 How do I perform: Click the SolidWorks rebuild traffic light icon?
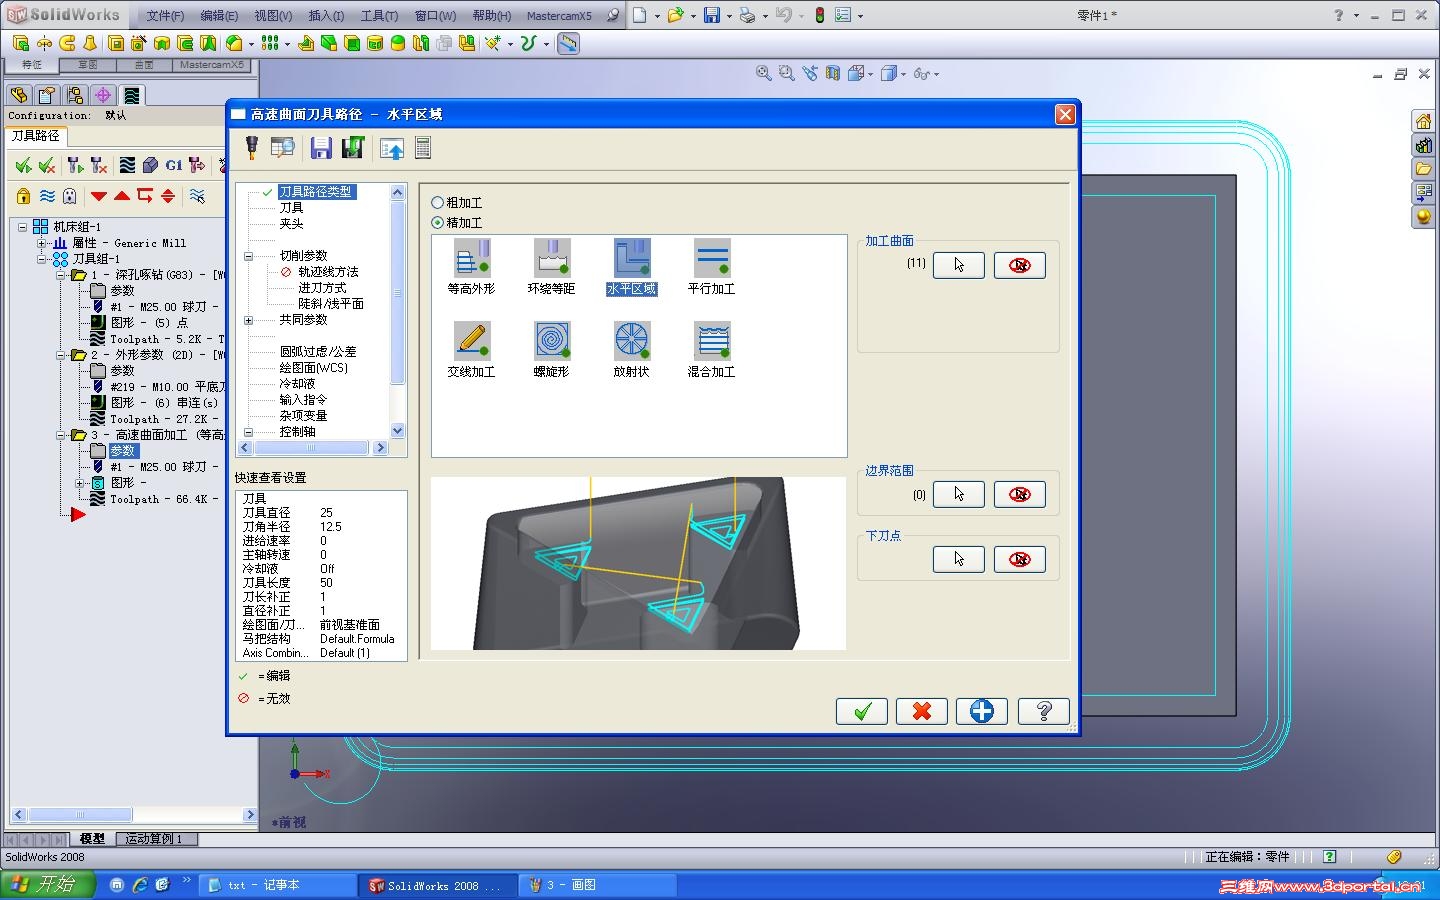(820, 15)
